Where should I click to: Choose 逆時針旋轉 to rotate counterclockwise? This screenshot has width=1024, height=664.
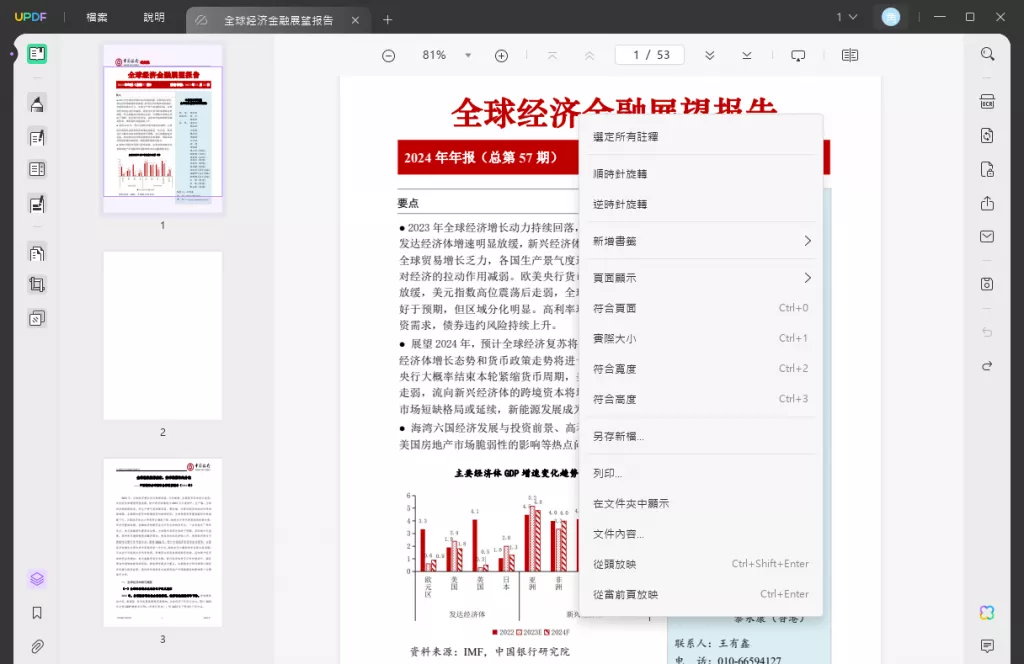point(701,204)
